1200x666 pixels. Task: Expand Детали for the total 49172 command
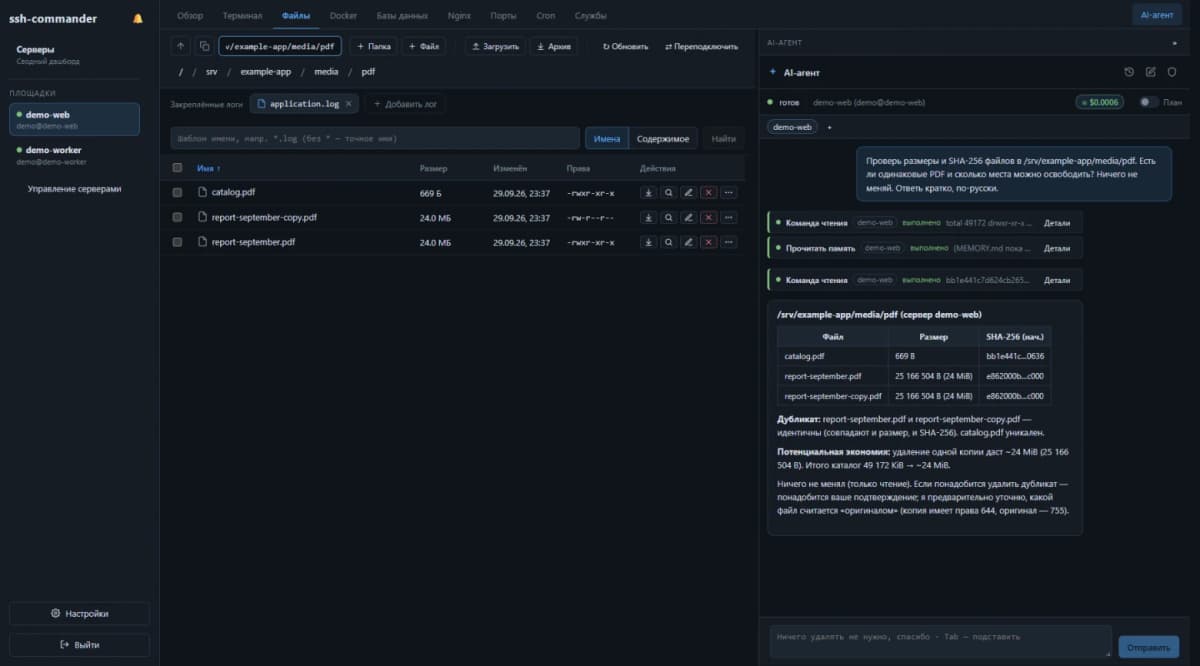point(1057,223)
